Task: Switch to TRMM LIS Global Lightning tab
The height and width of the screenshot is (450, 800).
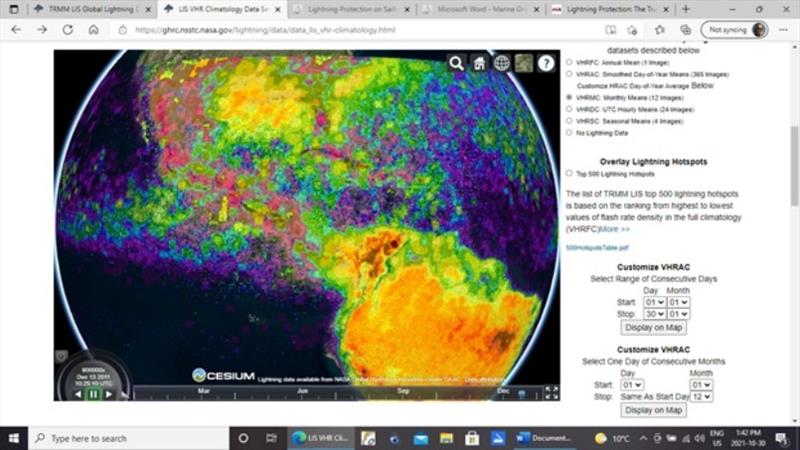Action: 92,9
